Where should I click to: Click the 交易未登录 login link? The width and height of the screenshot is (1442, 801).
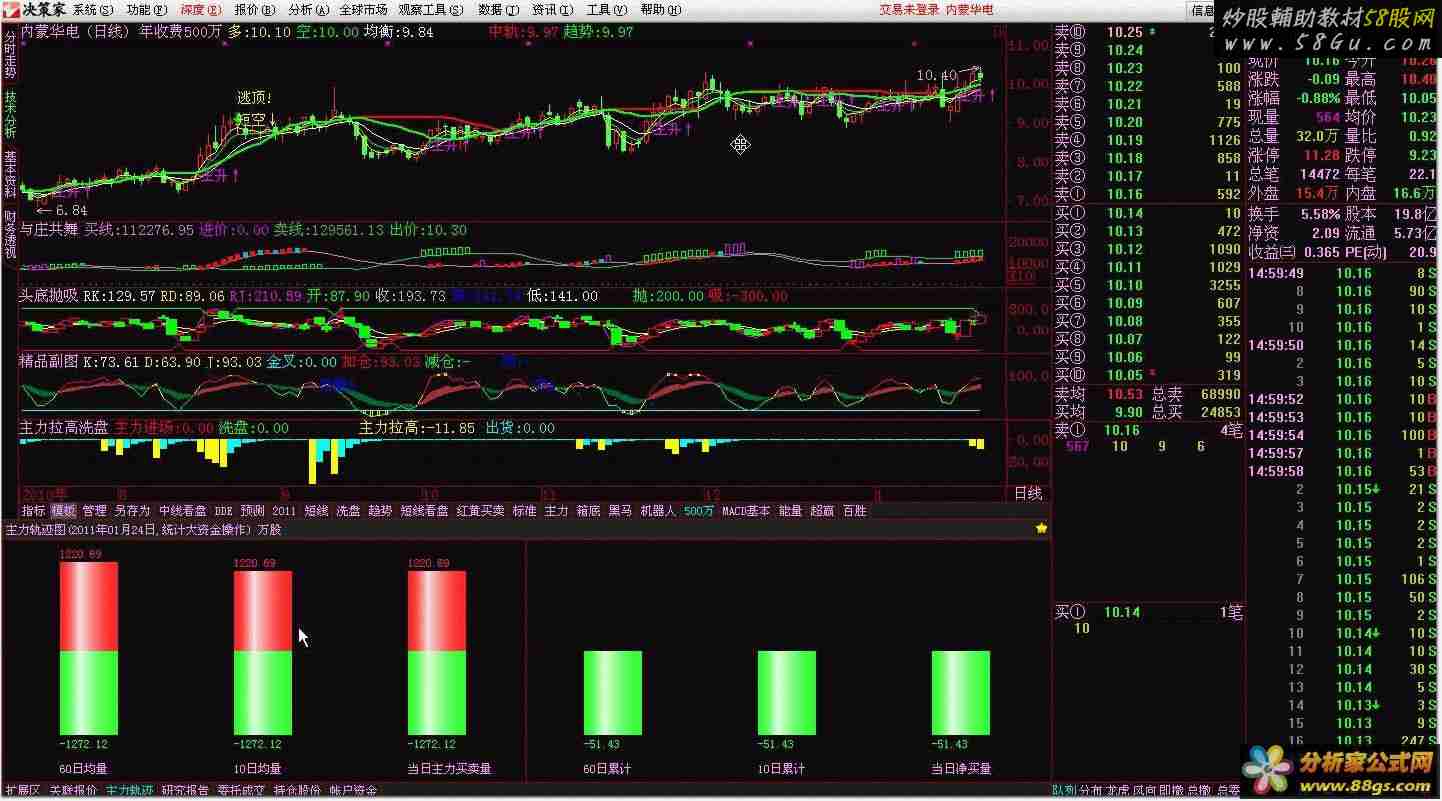click(909, 9)
